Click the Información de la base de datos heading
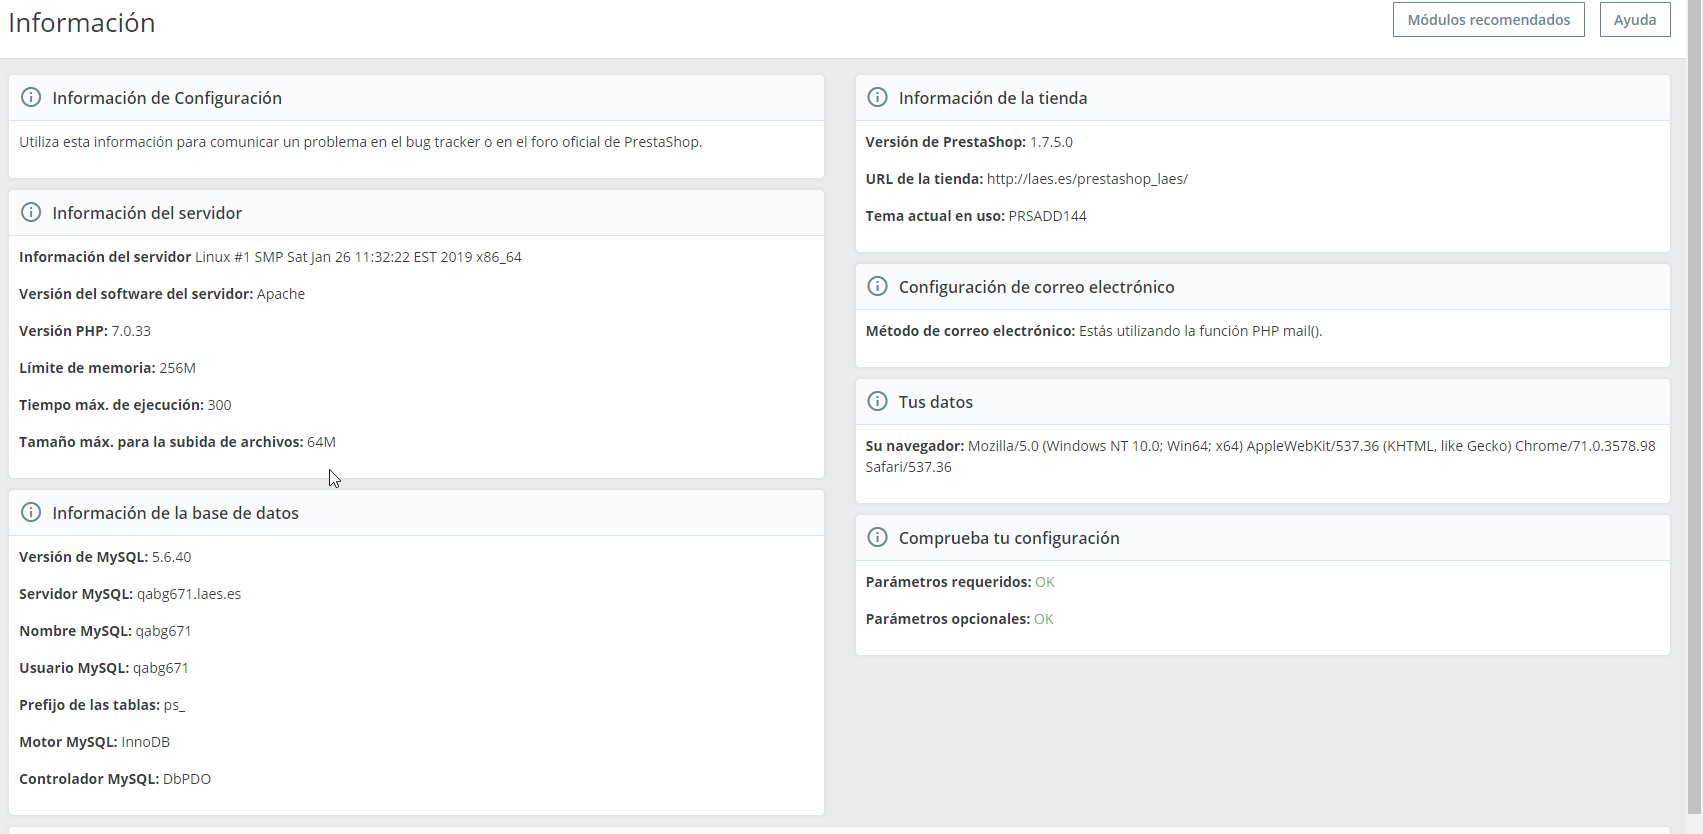 click(175, 513)
